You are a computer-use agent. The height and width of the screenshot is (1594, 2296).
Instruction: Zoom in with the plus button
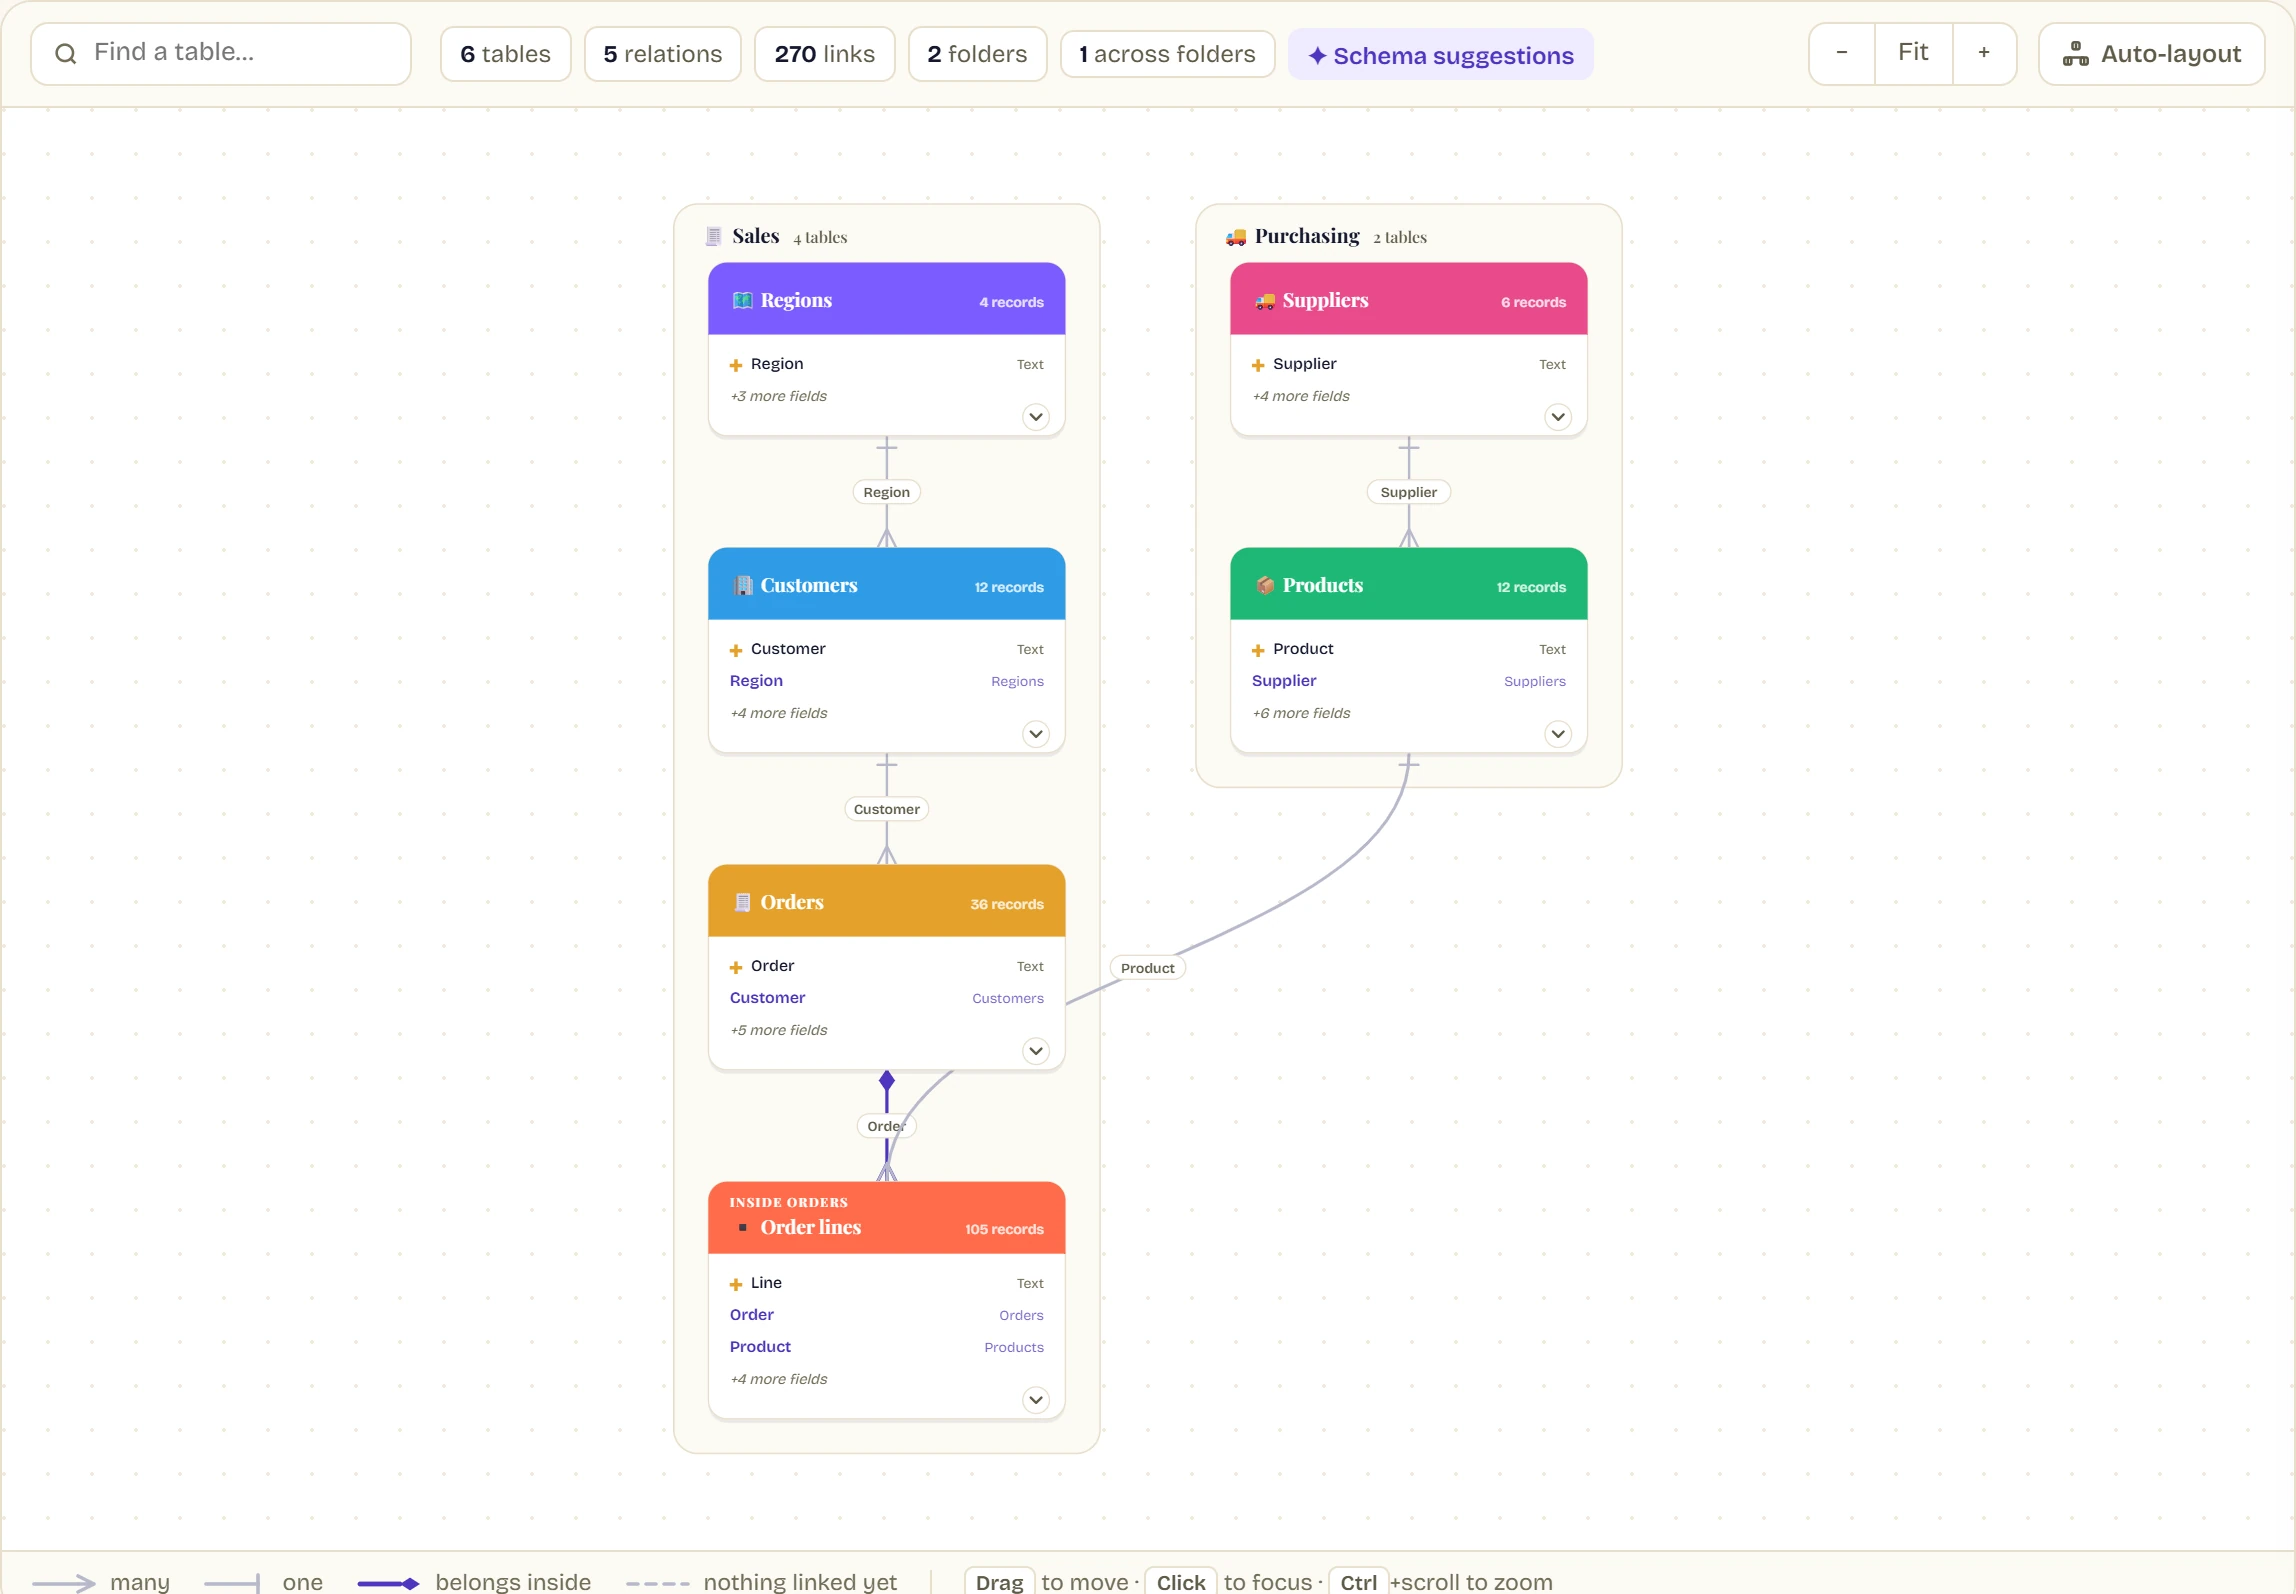(x=1984, y=53)
